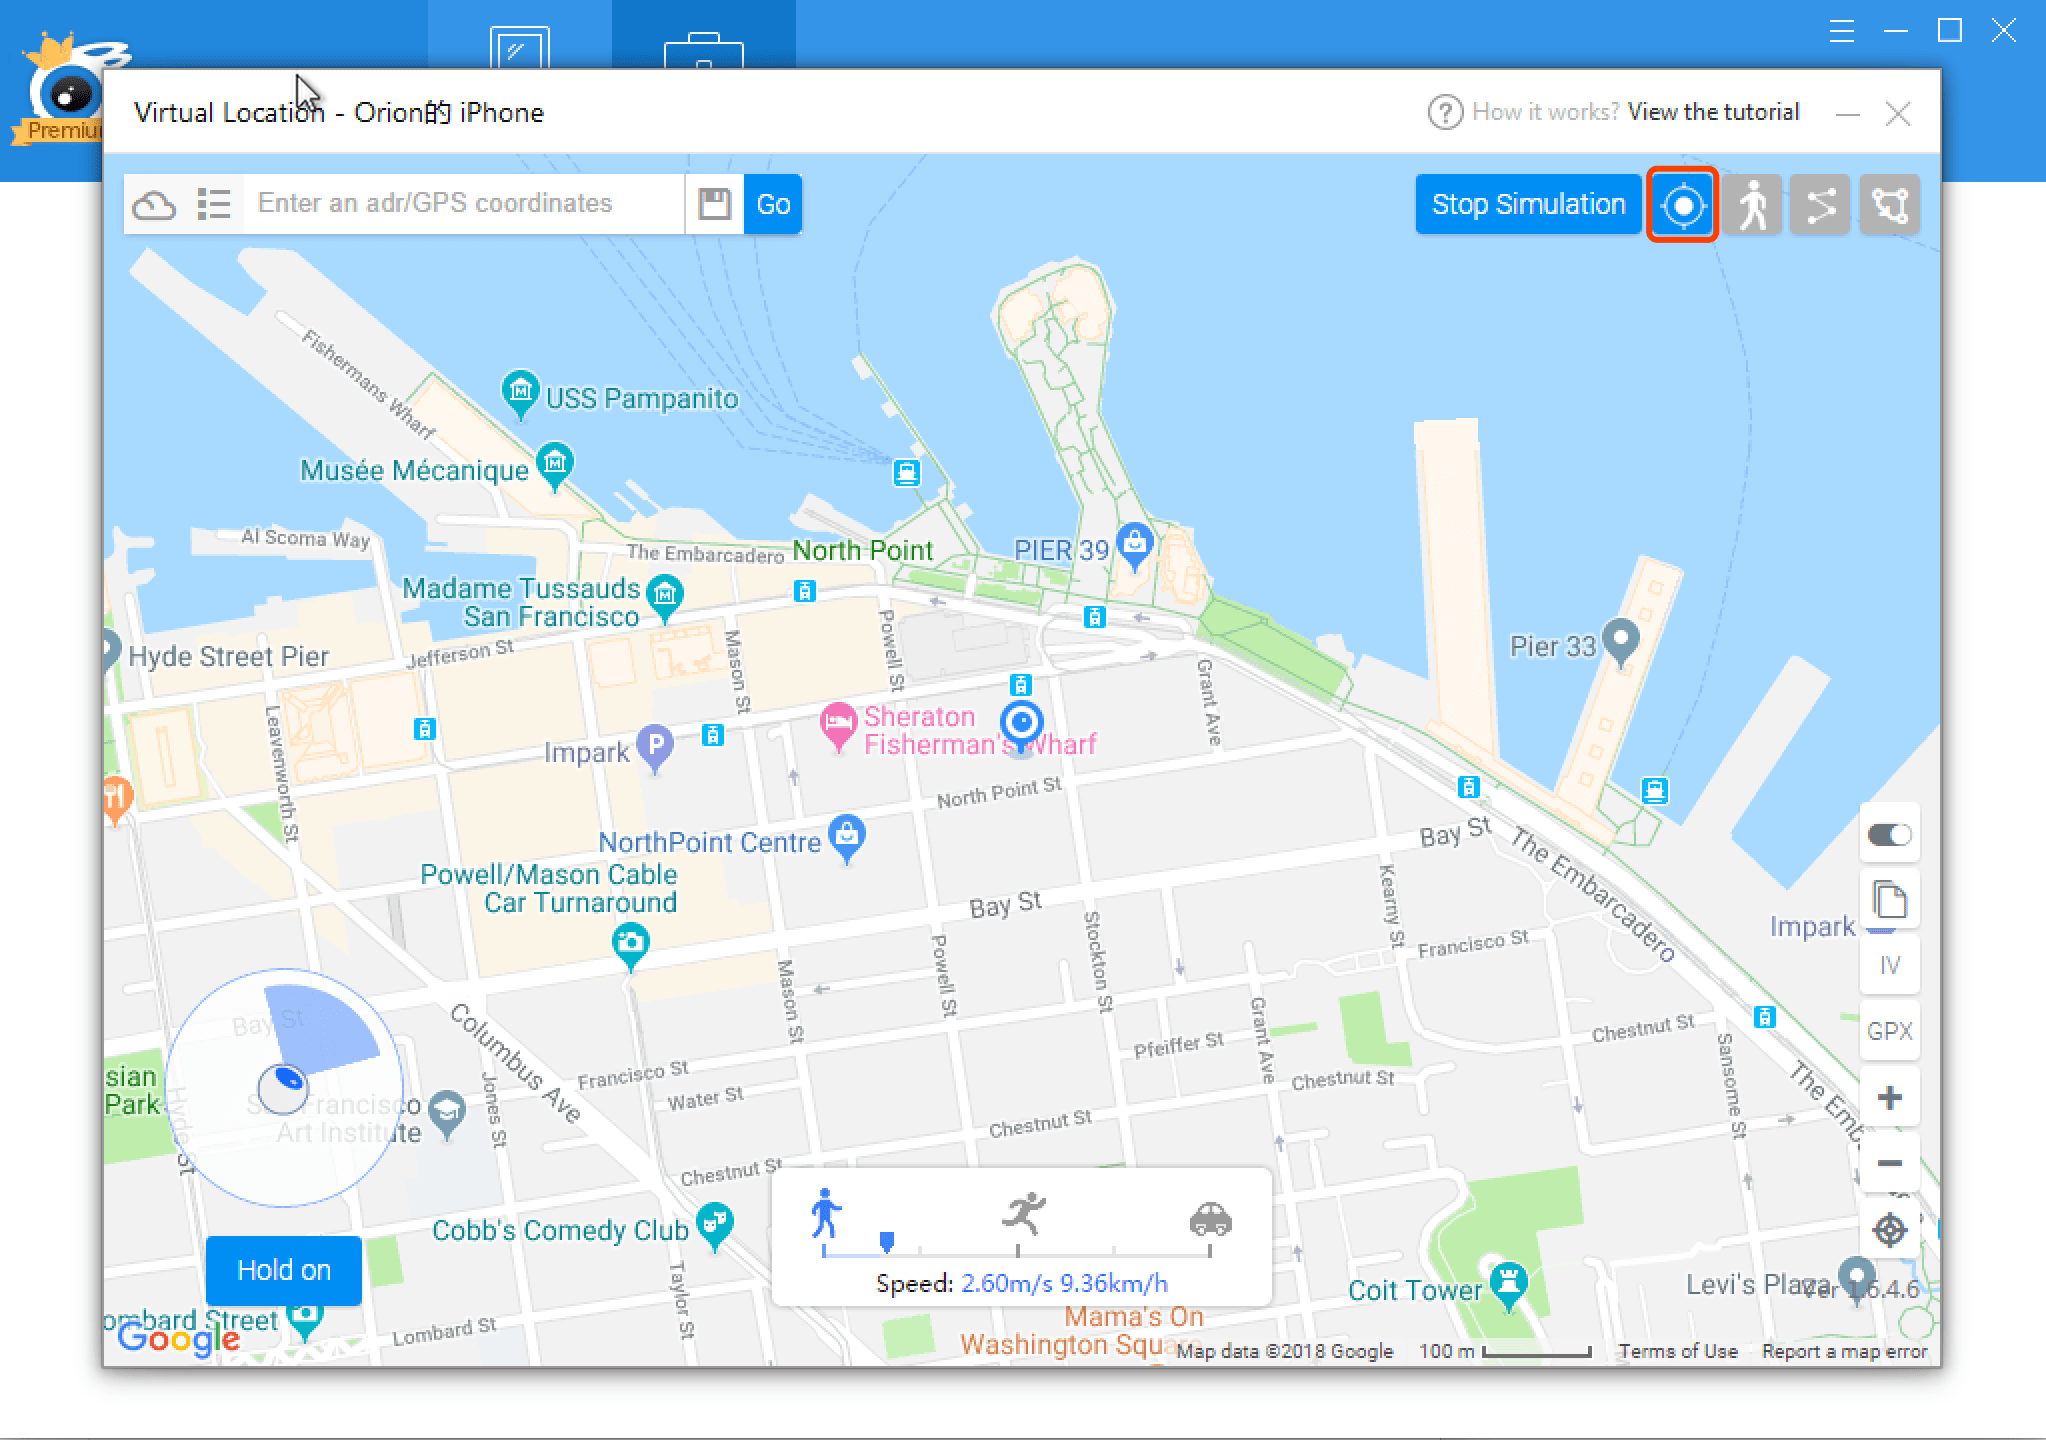The width and height of the screenshot is (2046, 1440).
Task: Select the driving car speed option
Action: click(x=1210, y=1218)
